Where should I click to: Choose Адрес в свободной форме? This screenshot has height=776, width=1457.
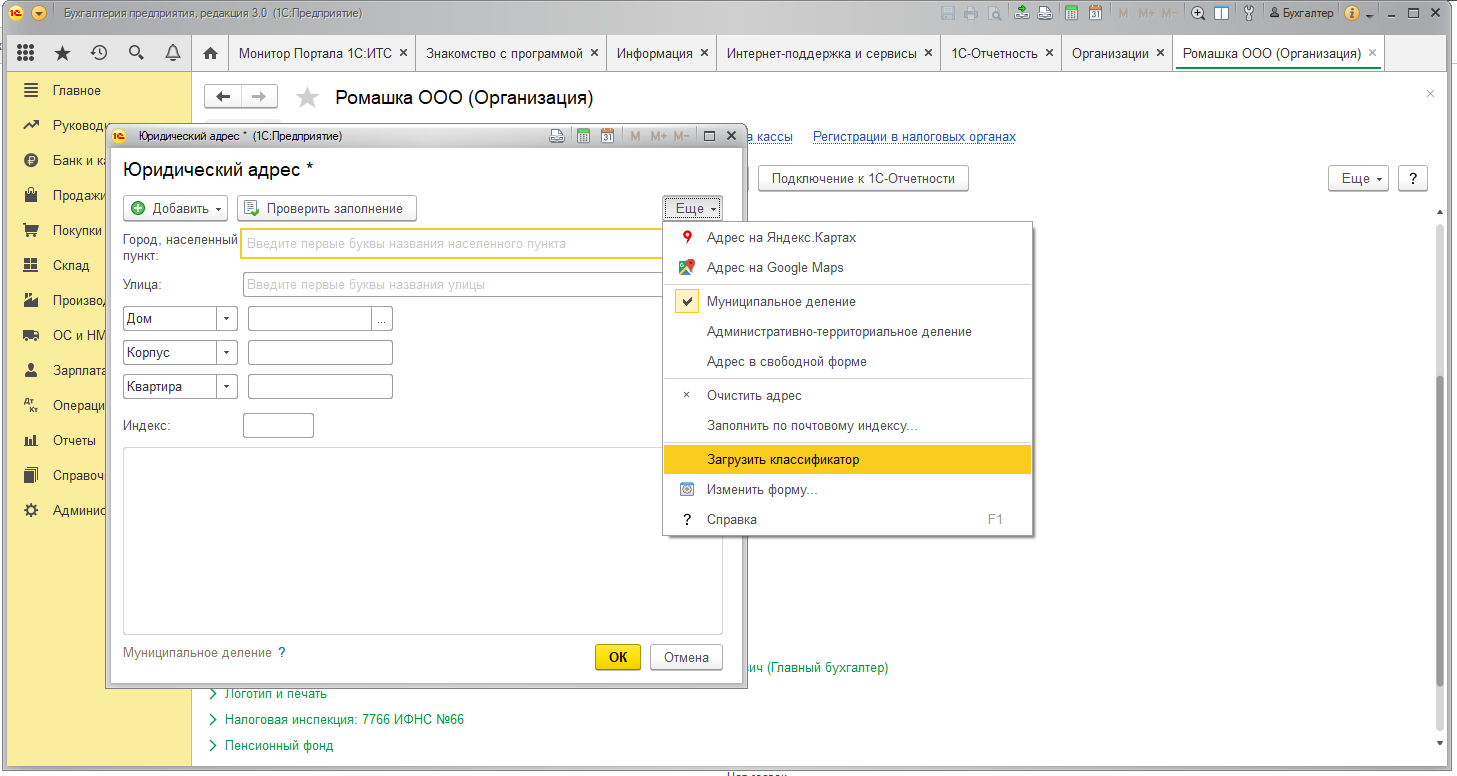(848, 361)
